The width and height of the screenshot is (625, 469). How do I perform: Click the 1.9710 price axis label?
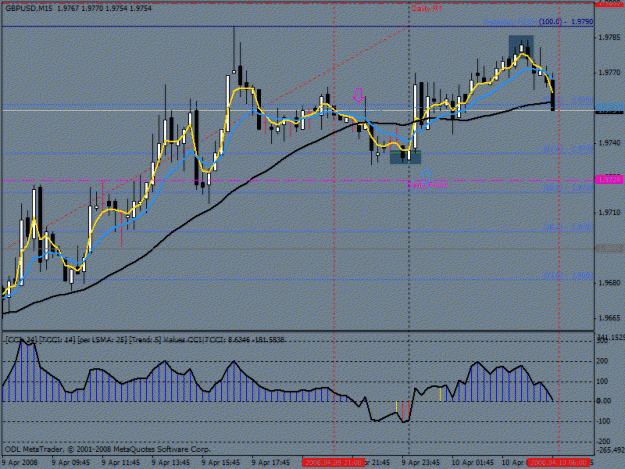coord(609,213)
